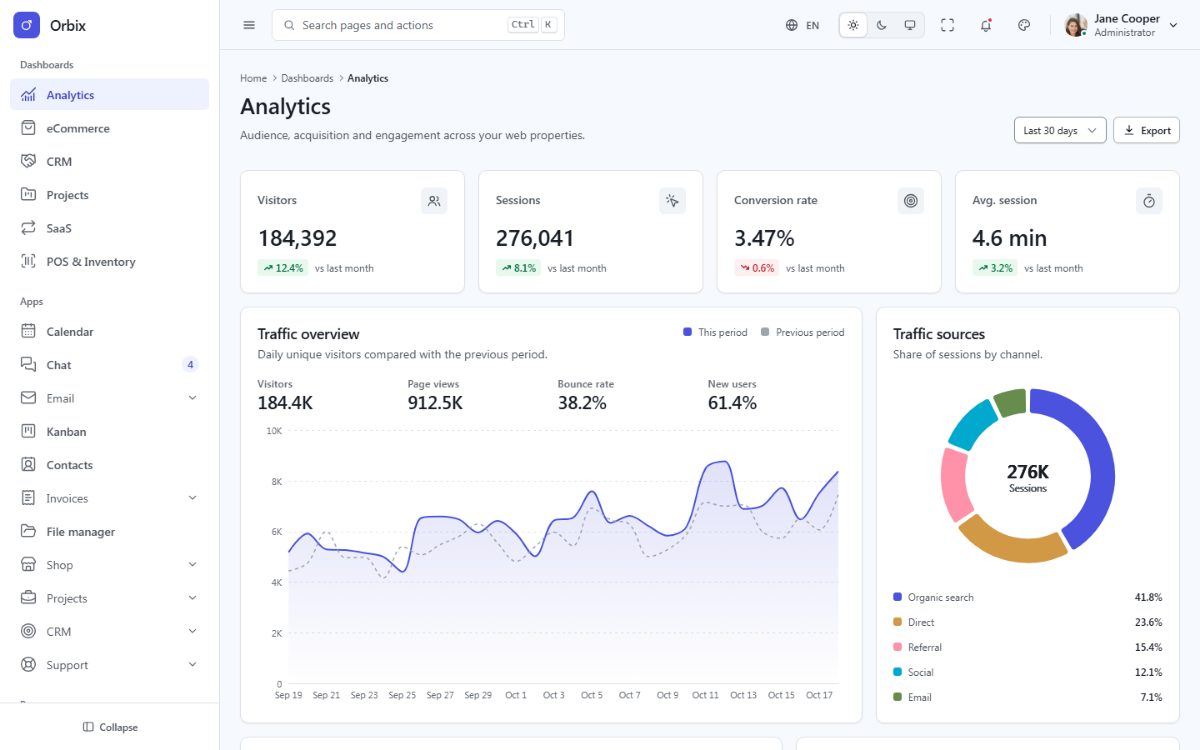Open the SaaS dashboard
The width and height of the screenshot is (1200, 750).
point(110,228)
